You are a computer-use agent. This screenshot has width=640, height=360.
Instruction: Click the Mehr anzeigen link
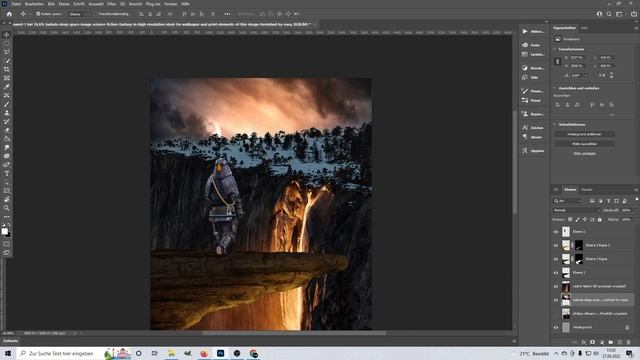pyautogui.click(x=584, y=154)
